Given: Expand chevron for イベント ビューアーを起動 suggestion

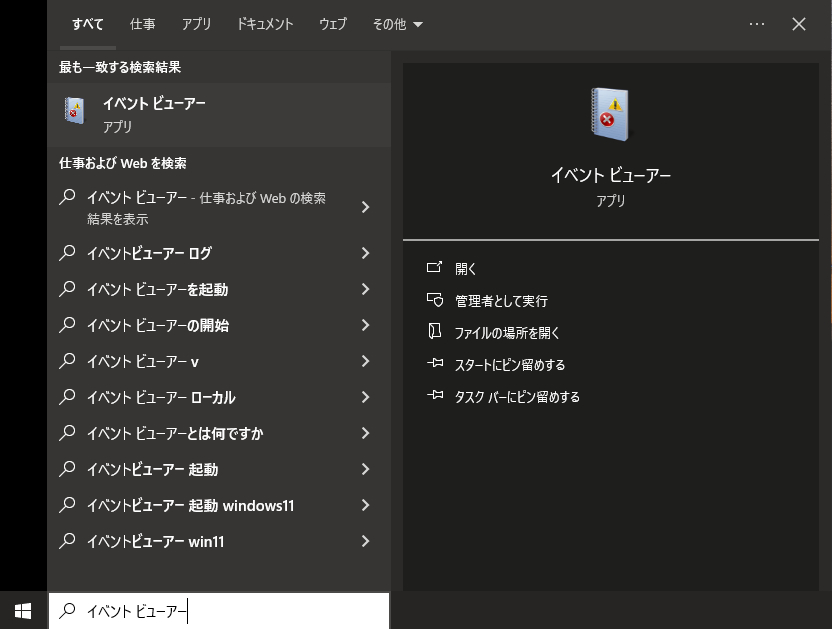Looking at the screenshot, I should tap(365, 290).
